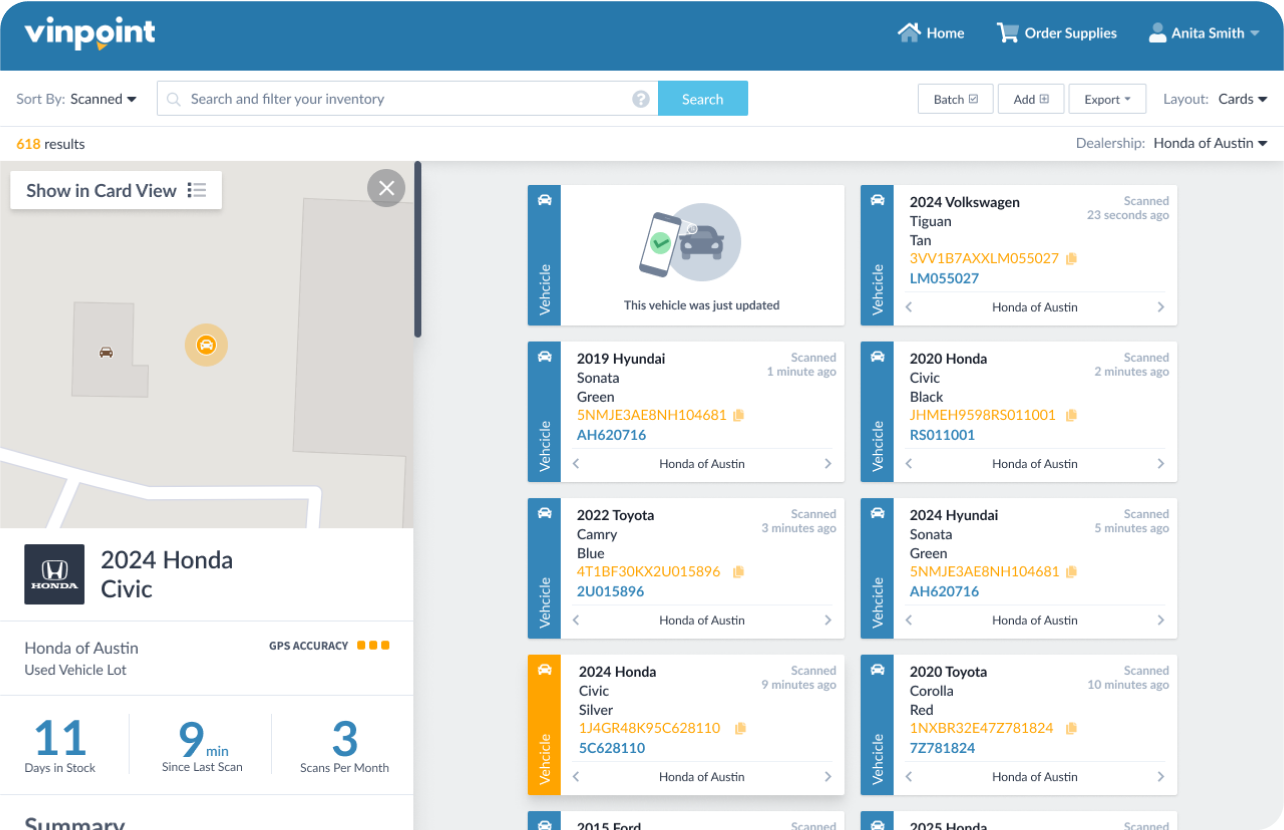Click the Show in Card View button
The width and height of the screenshot is (1284, 830).
point(115,189)
